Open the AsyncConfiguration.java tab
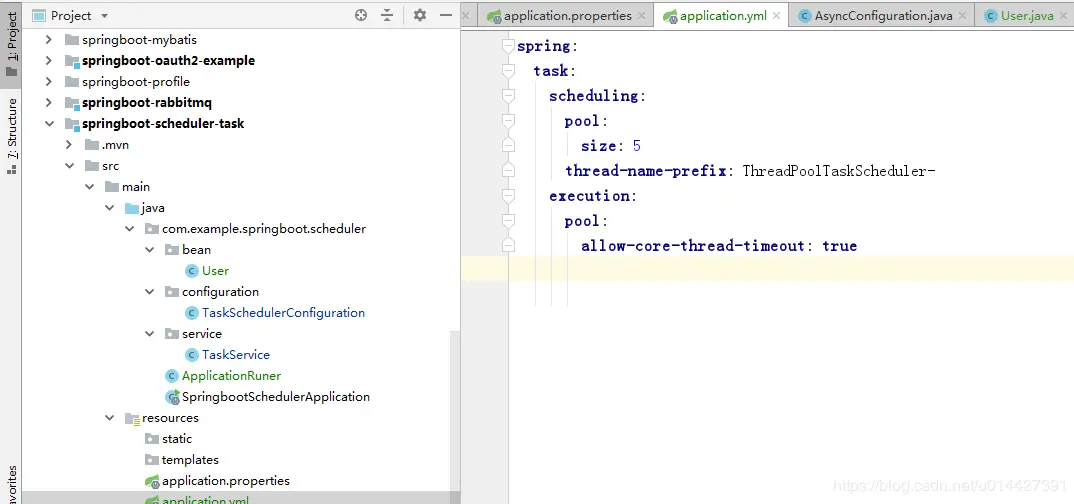 coord(884,16)
